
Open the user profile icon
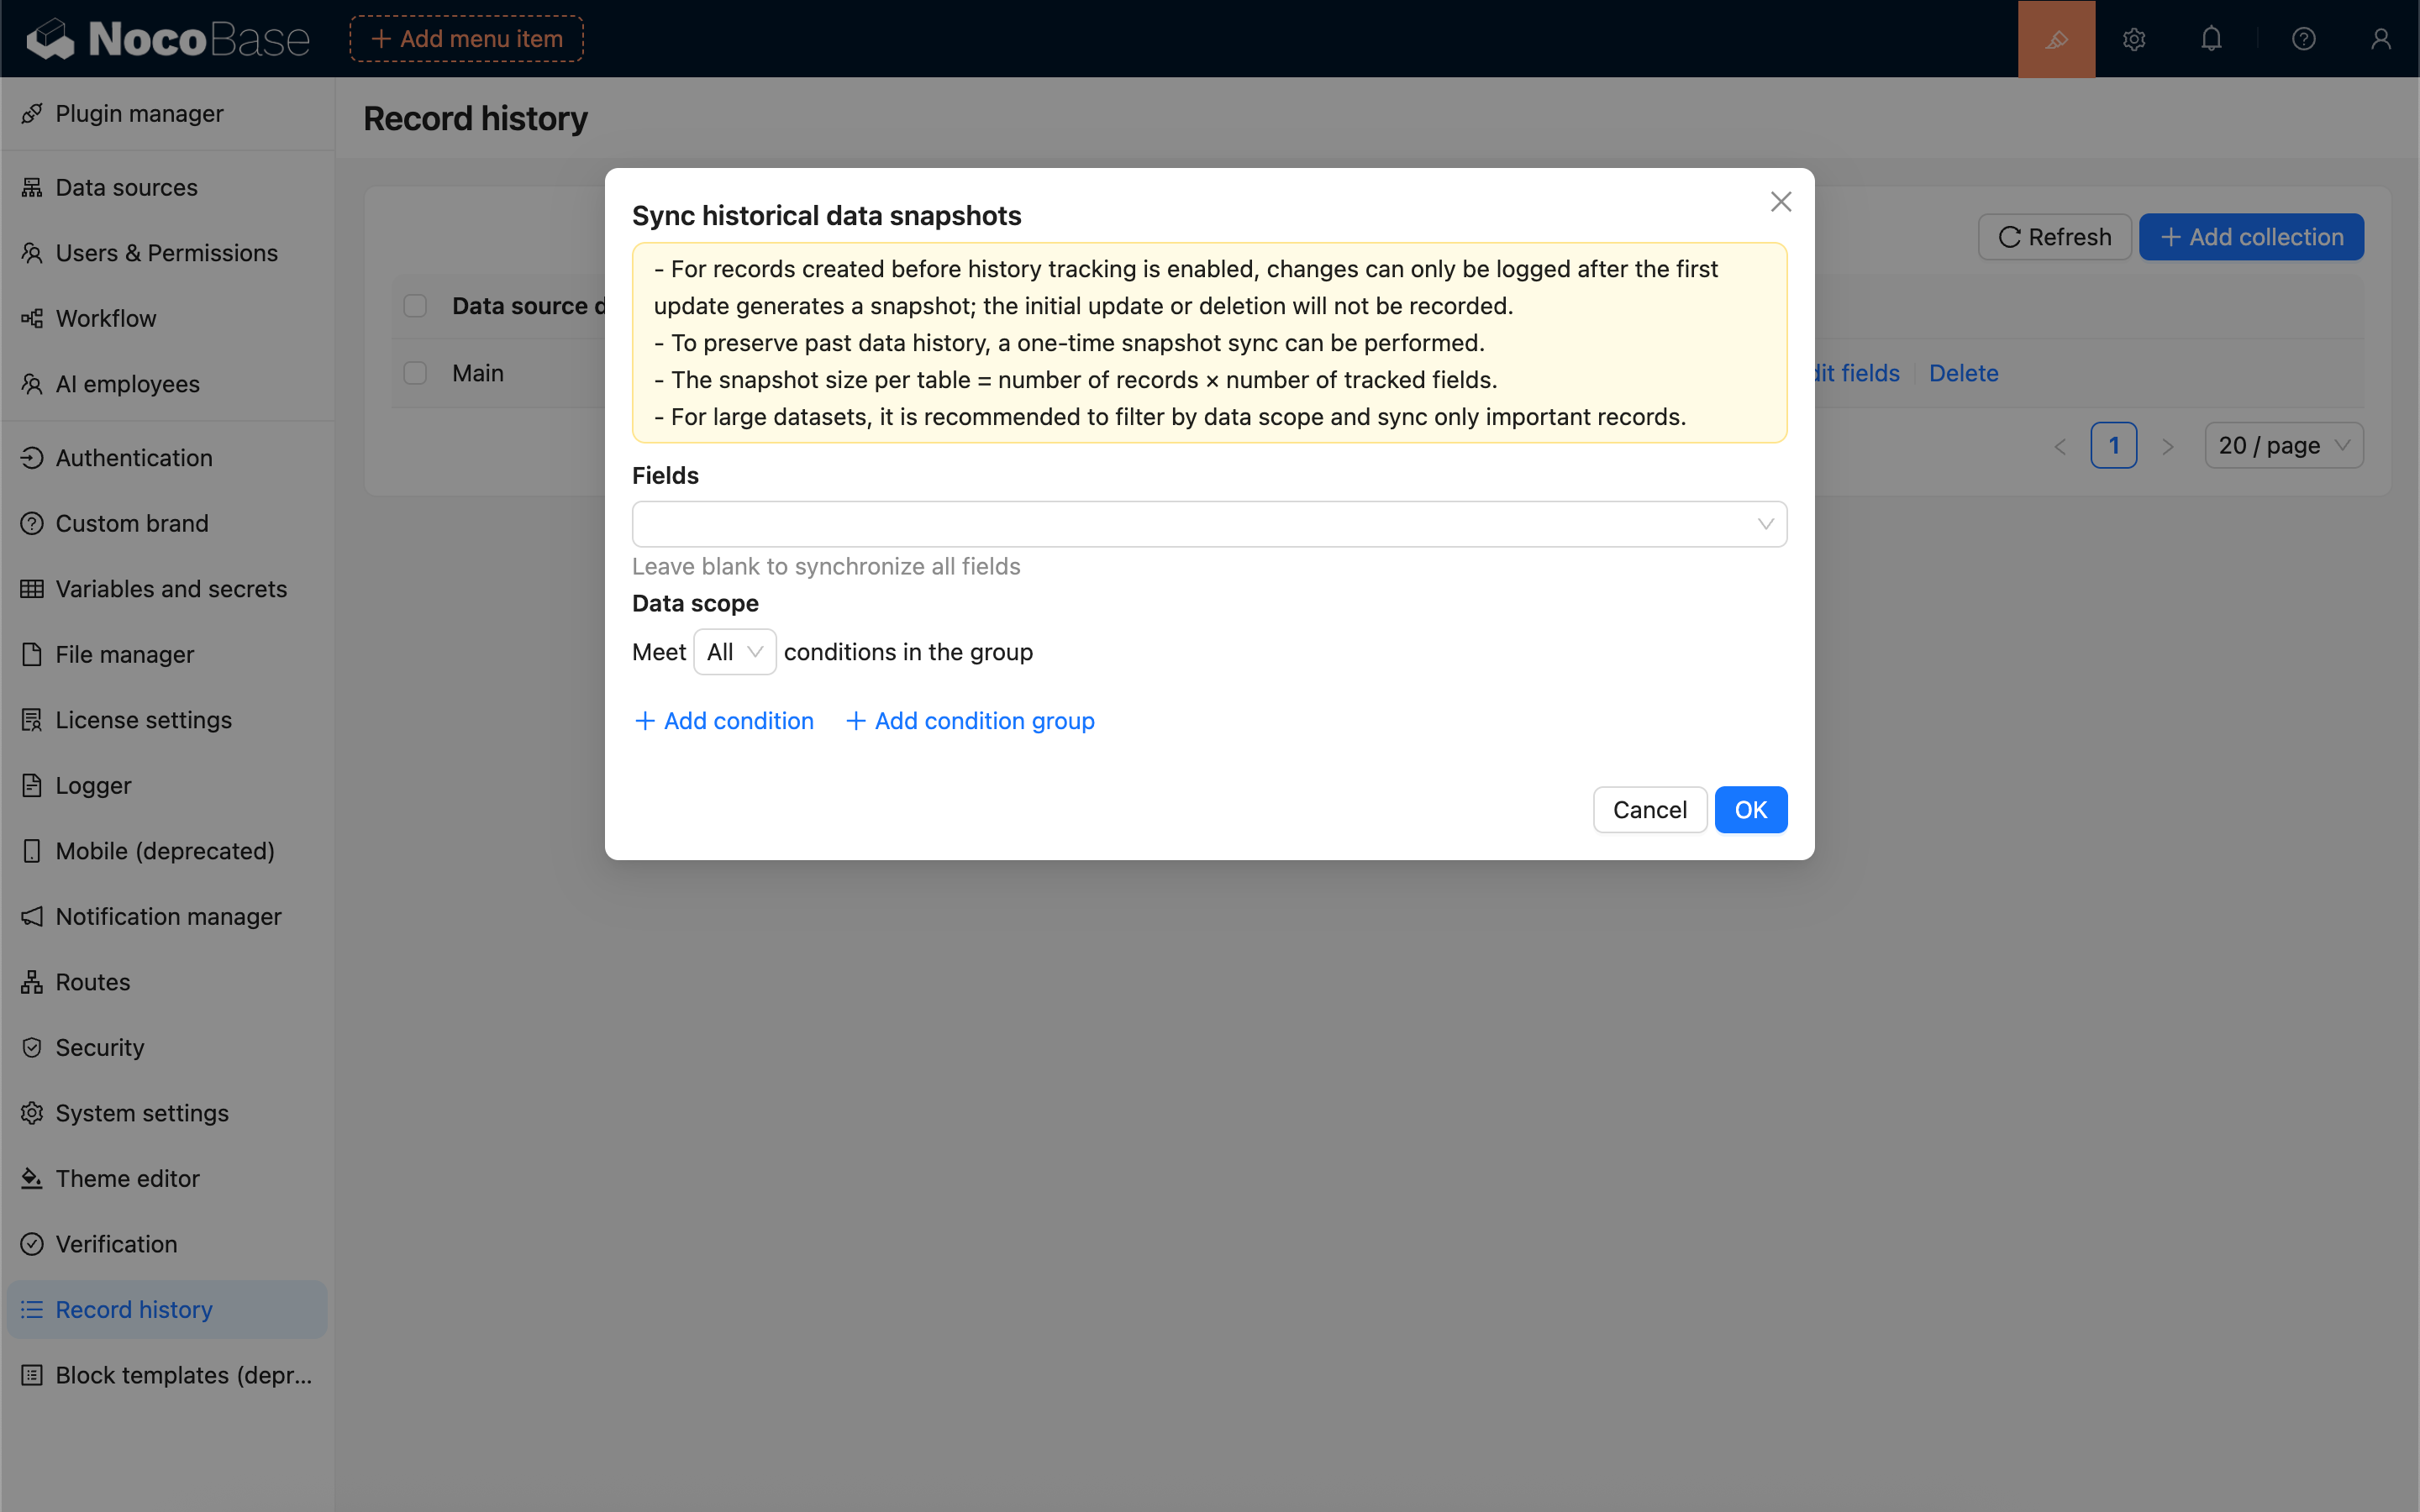pos(2380,39)
